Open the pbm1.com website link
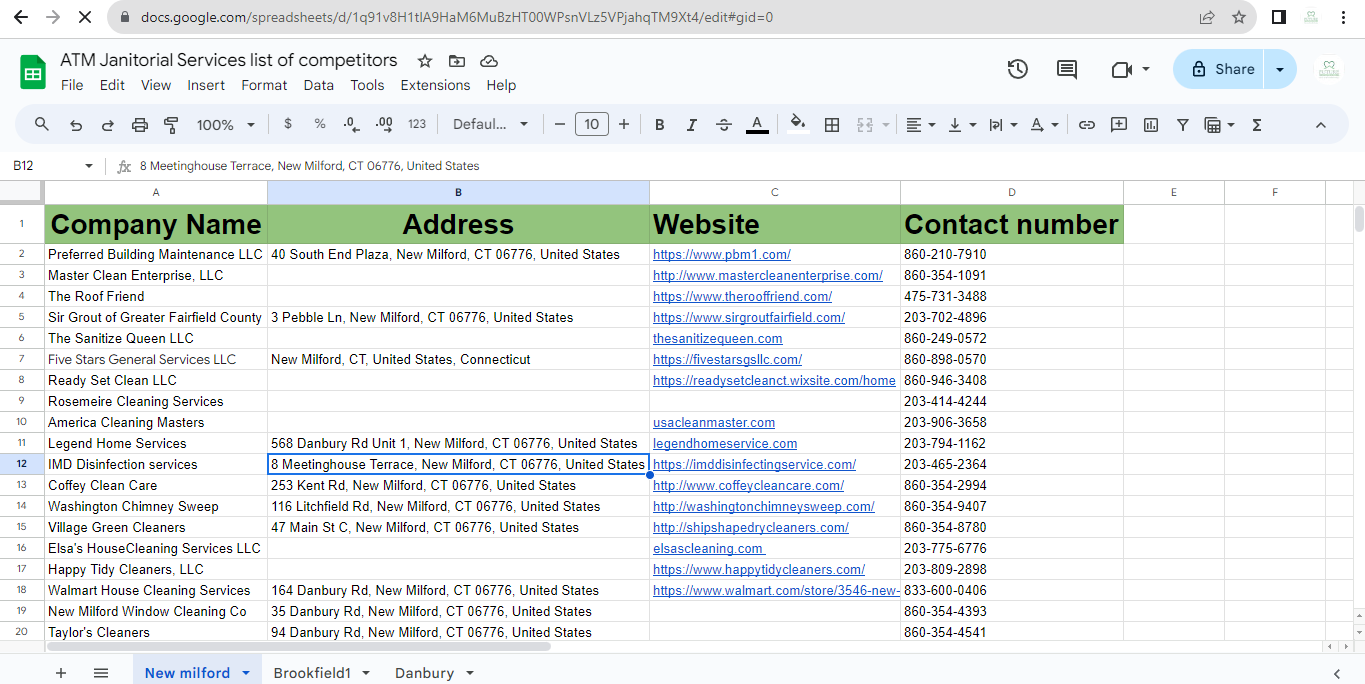Image resolution: width=1365 pixels, height=684 pixels. tap(722, 254)
